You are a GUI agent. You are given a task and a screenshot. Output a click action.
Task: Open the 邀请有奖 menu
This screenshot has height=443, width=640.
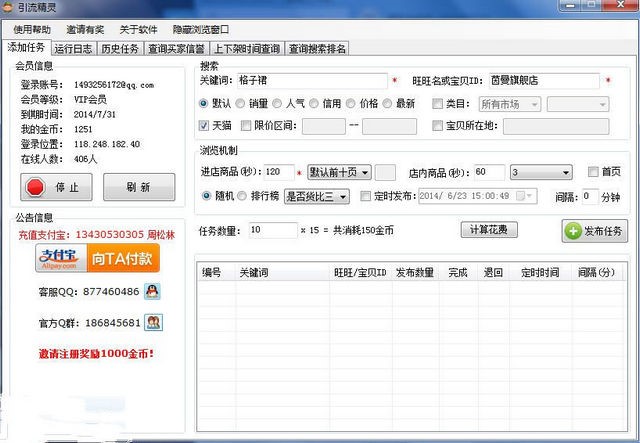coord(85,30)
